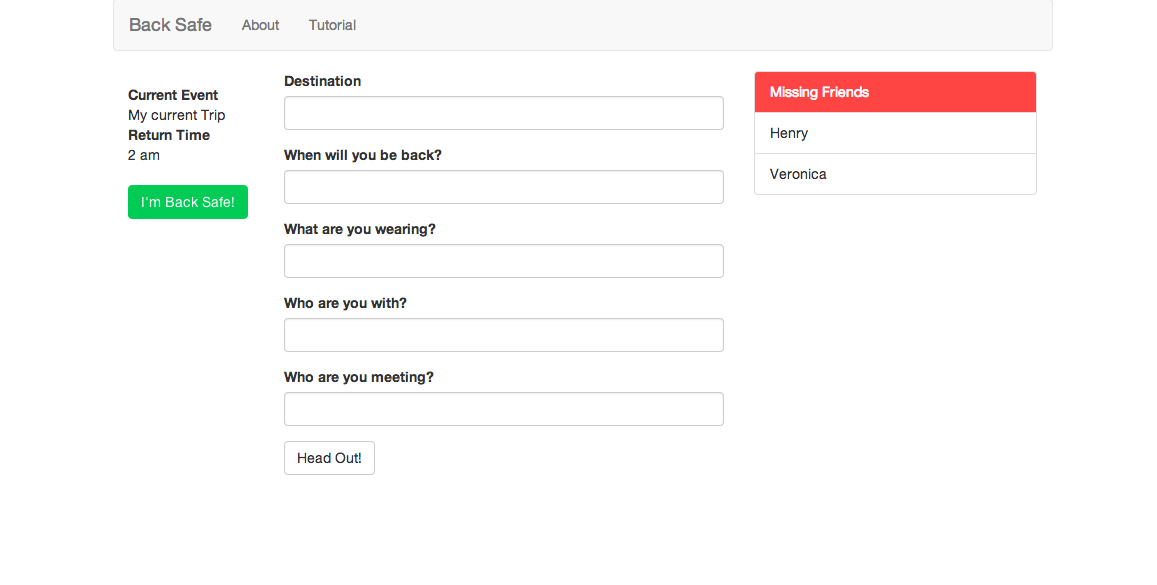The height and width of the screenshot is (585, 1157).
Task: Go to the Tutorial page
Action: click(x=332, y=25)
